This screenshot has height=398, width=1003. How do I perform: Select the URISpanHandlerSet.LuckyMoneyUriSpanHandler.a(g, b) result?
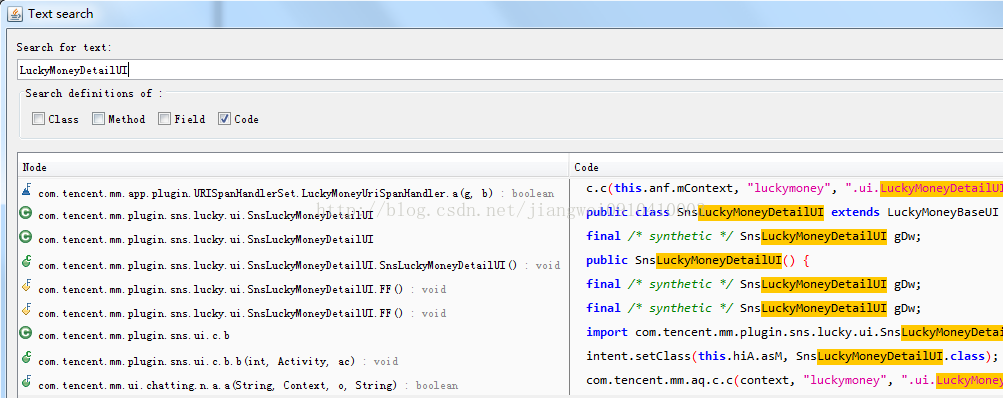tap(297, 193)
